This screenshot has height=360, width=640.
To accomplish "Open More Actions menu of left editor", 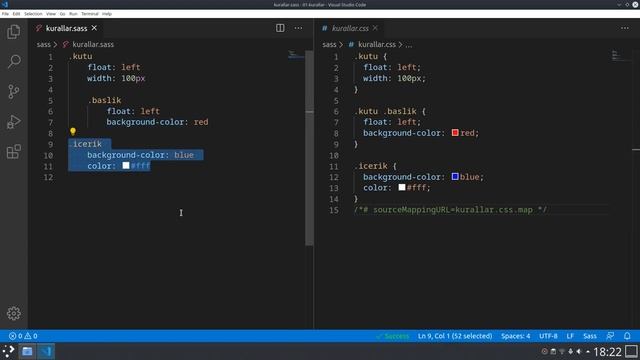I will (298, 28).
